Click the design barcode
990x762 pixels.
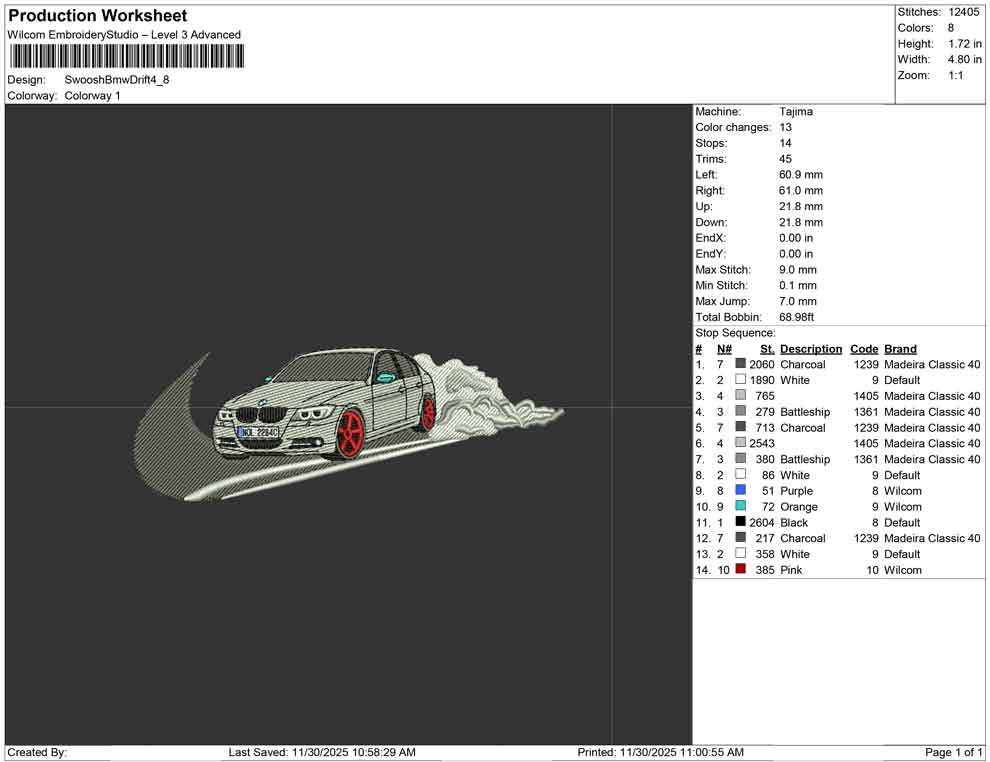point(125,55)
